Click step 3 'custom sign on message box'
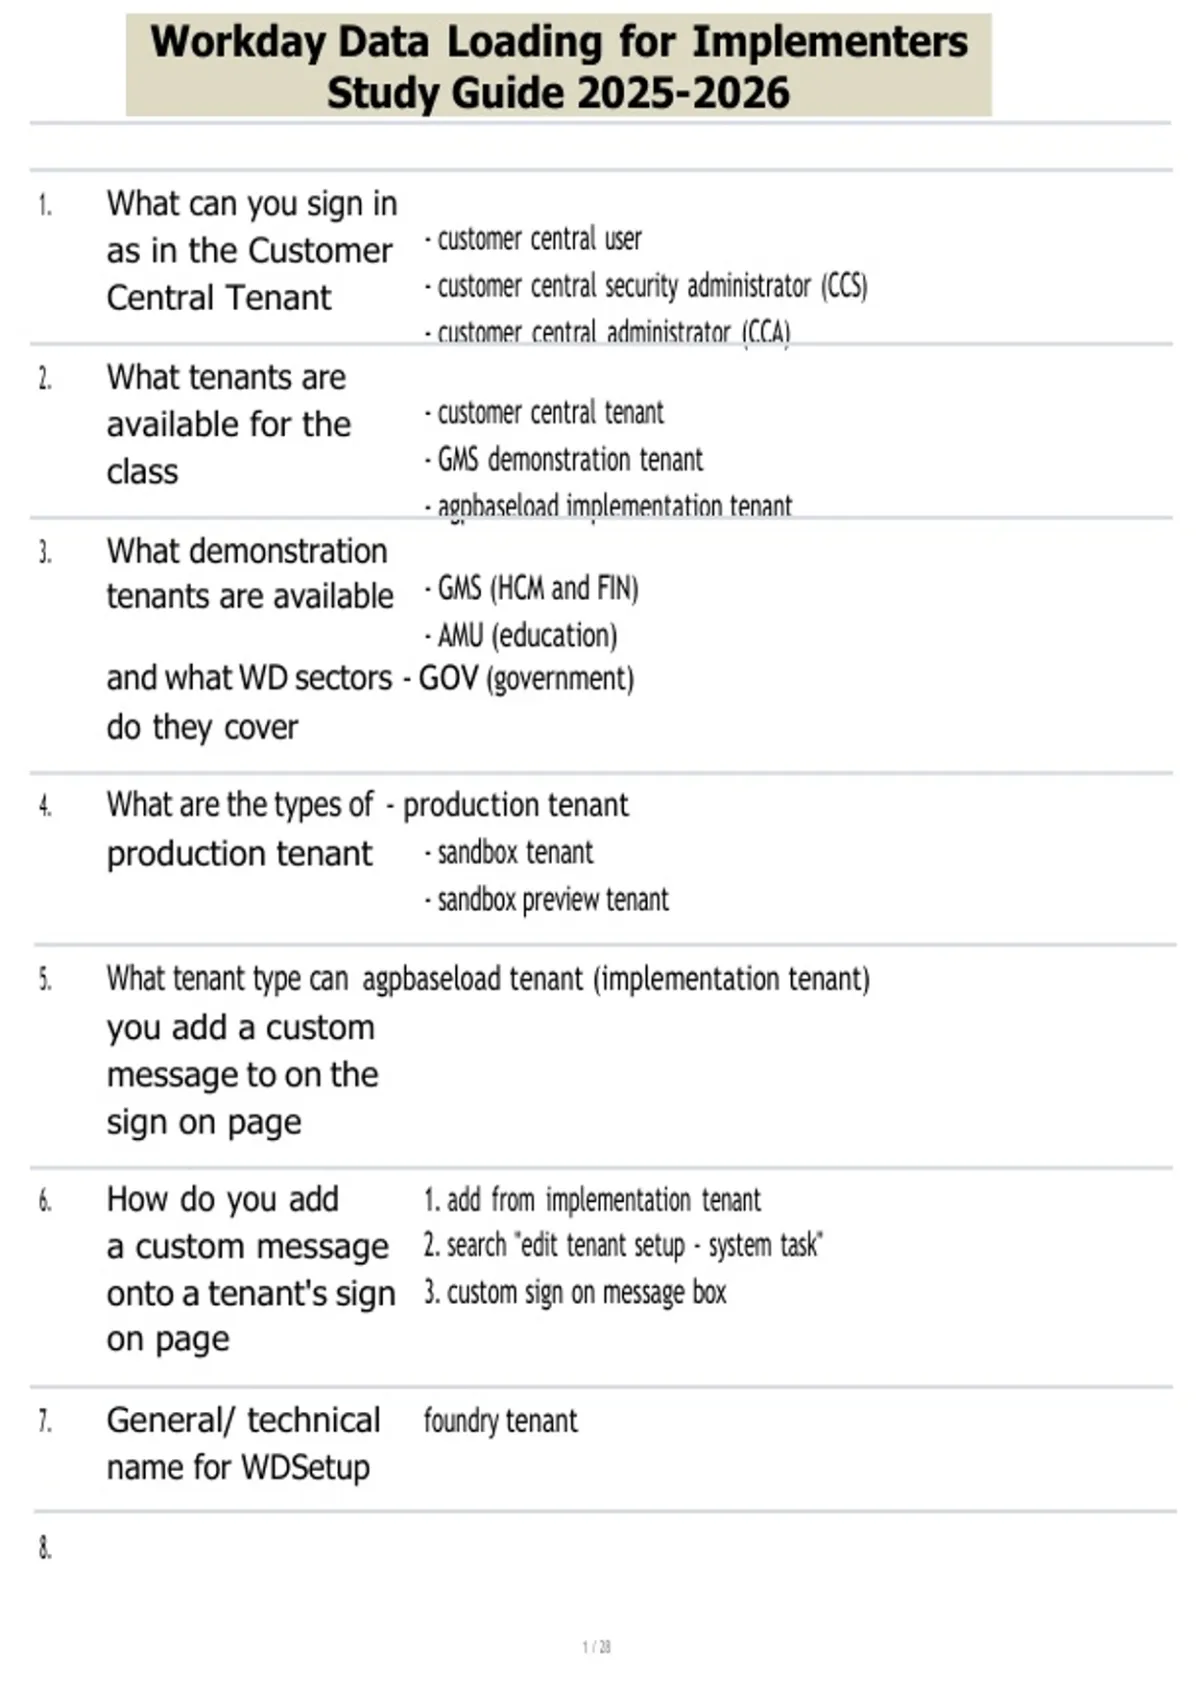1200x1700 pixels. (575, 1292)
